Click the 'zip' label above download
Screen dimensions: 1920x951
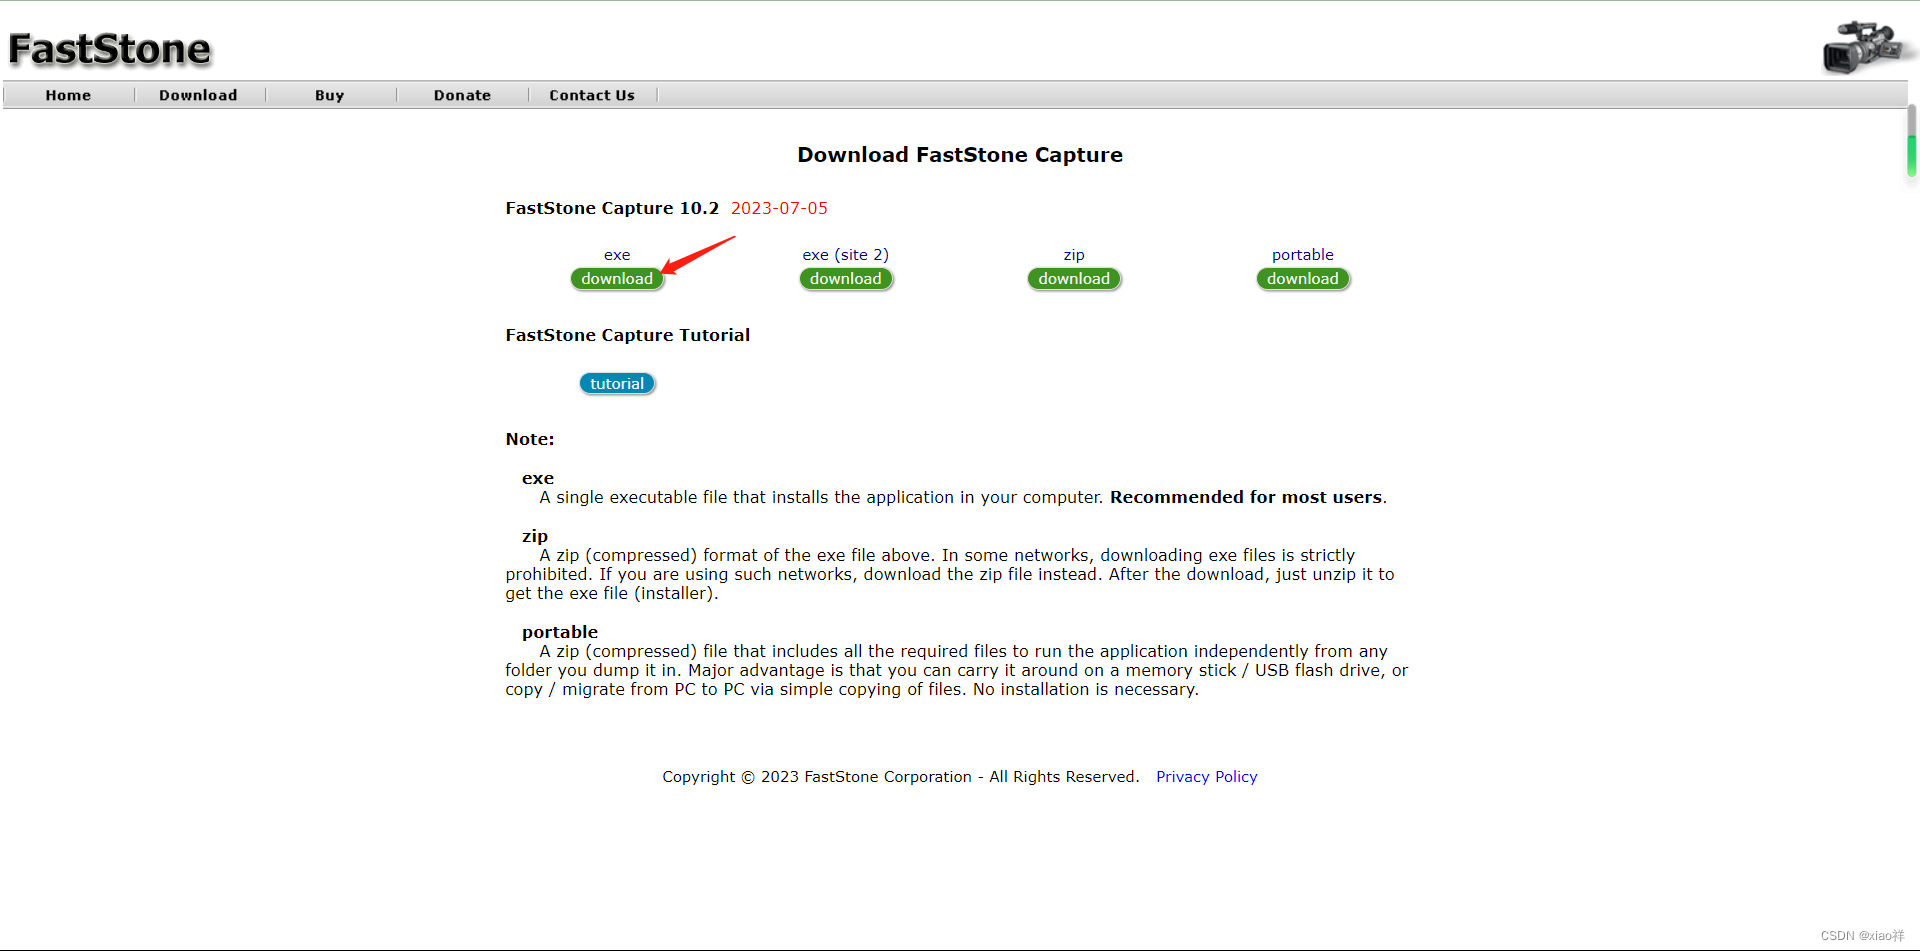(1074, 255)
